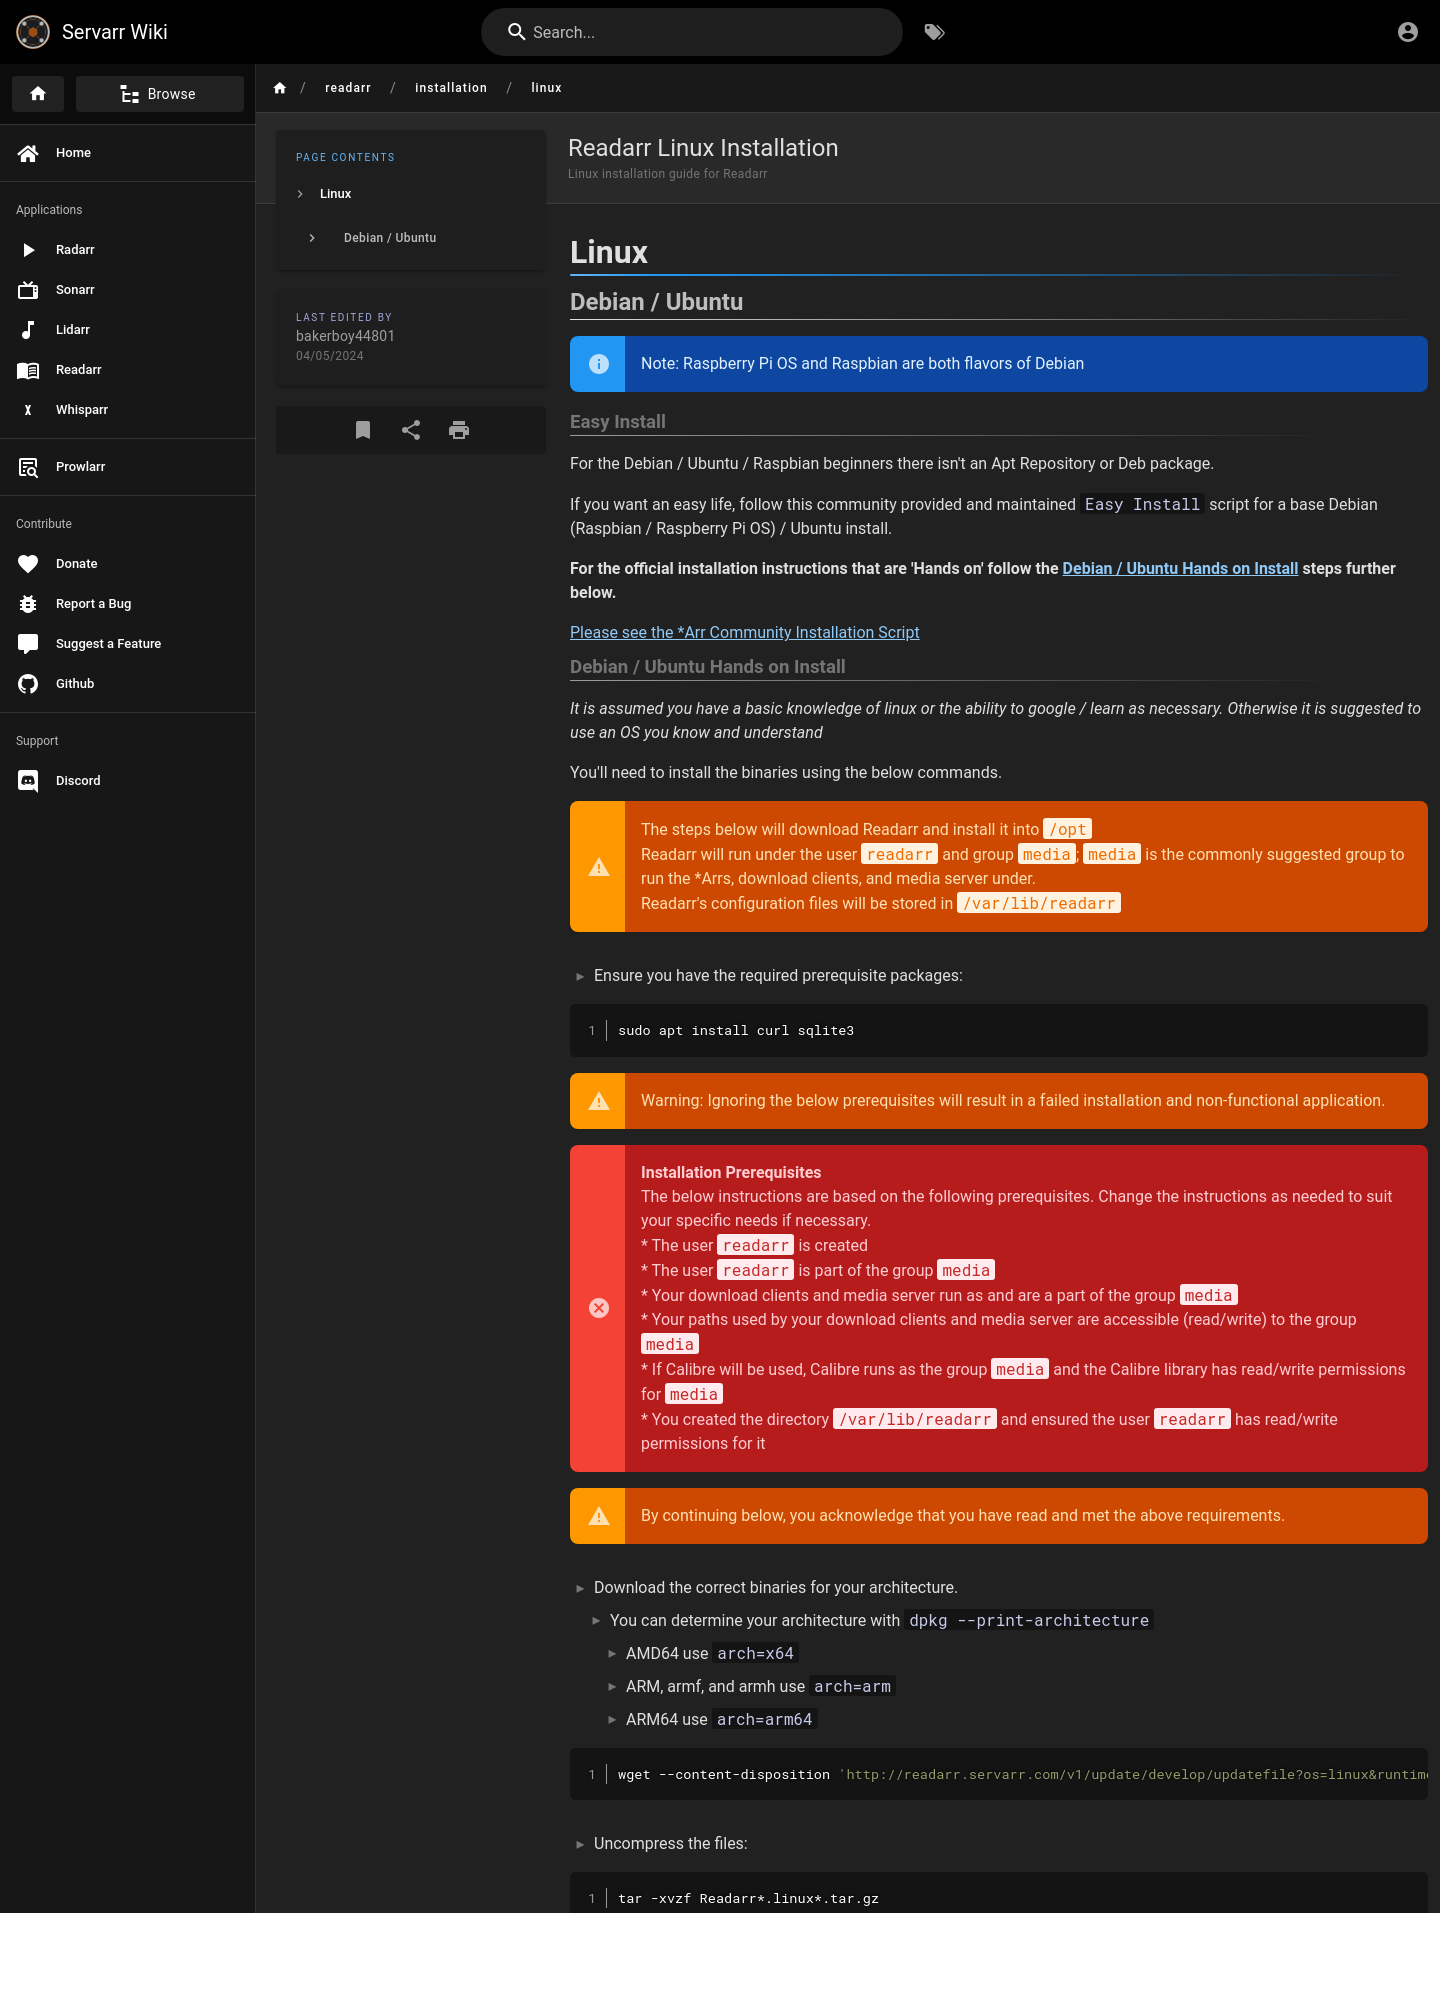This screenshot has width=1440, height=2000.
Task: Click the tar -xvzf command code block
Action: tap(998, 1893)
